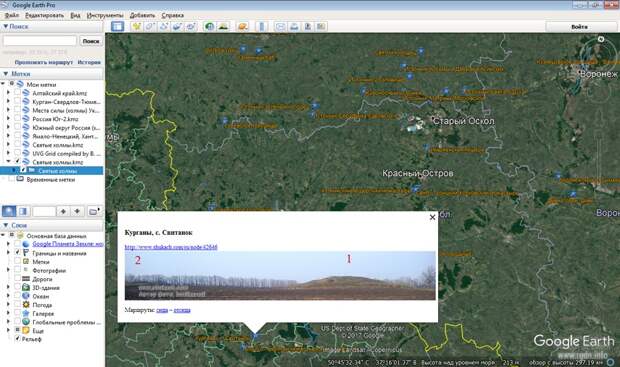Click the balloon 'отсюда' route link
This screenshot has width=620, height=367.
coord(182,310)
